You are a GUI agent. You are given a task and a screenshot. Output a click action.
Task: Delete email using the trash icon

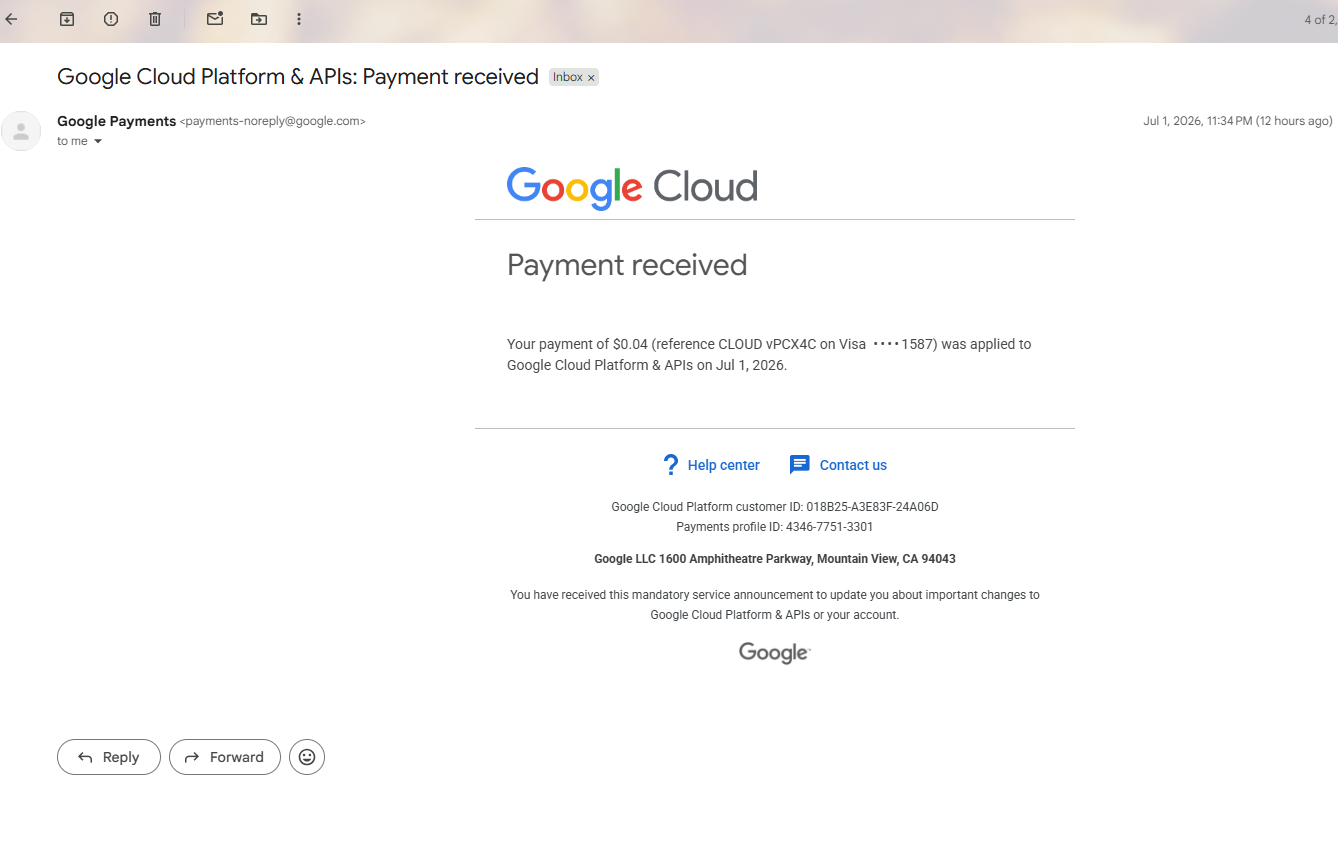pyautogui.click(x=155, y=19)
